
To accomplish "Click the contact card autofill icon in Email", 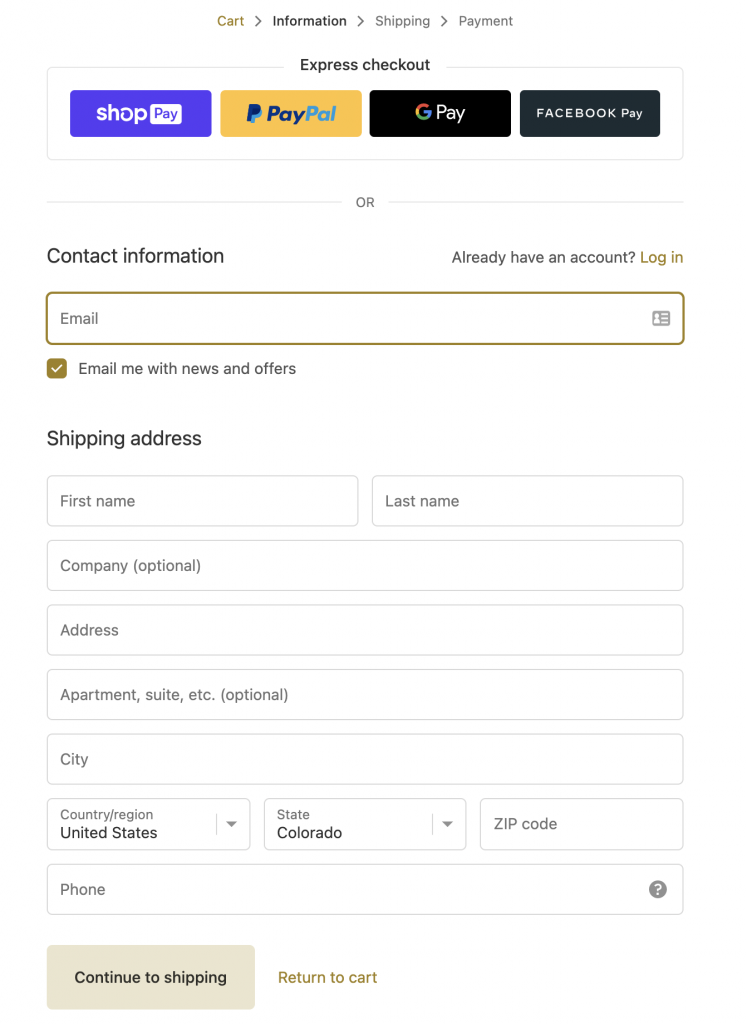I will click(x=661, y=318).
